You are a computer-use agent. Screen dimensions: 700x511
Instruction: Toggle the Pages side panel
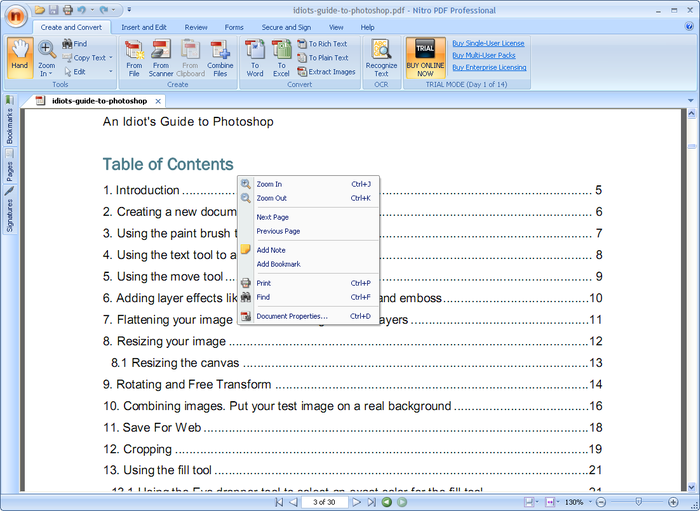tap(9, 166)
